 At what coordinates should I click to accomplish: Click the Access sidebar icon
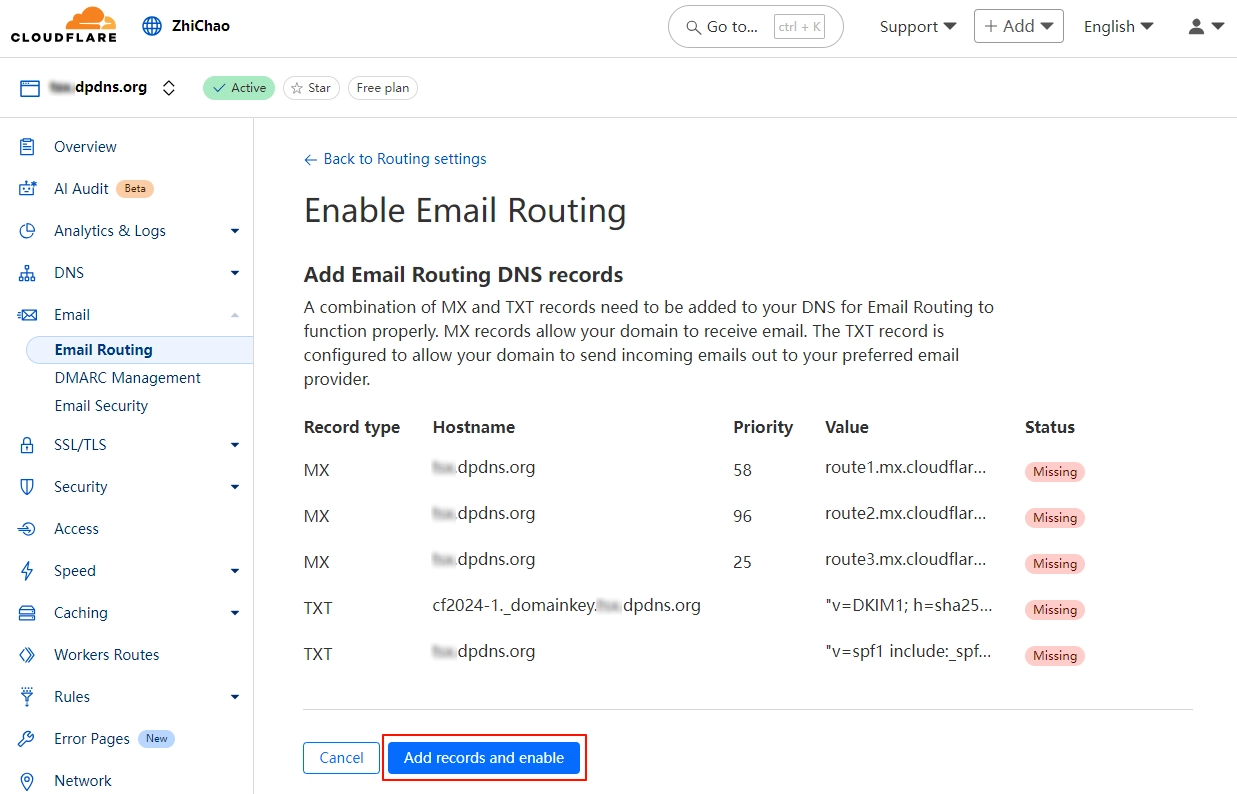point(28,529)
